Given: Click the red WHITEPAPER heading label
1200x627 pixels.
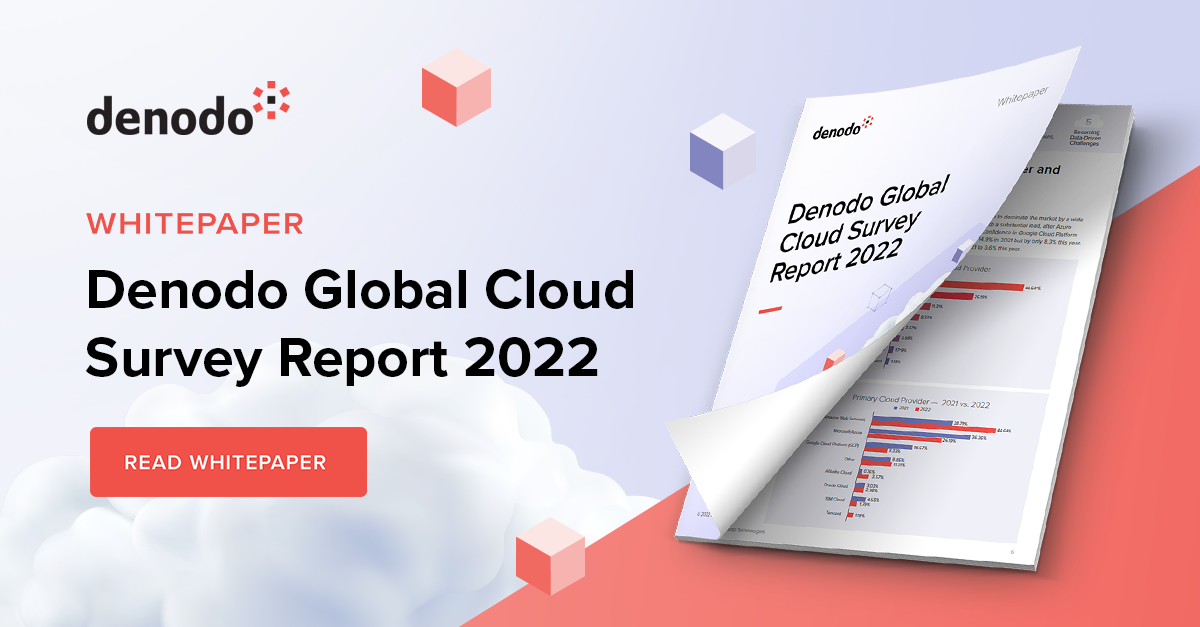Looking at the screenshot, I should coord(194,222).
